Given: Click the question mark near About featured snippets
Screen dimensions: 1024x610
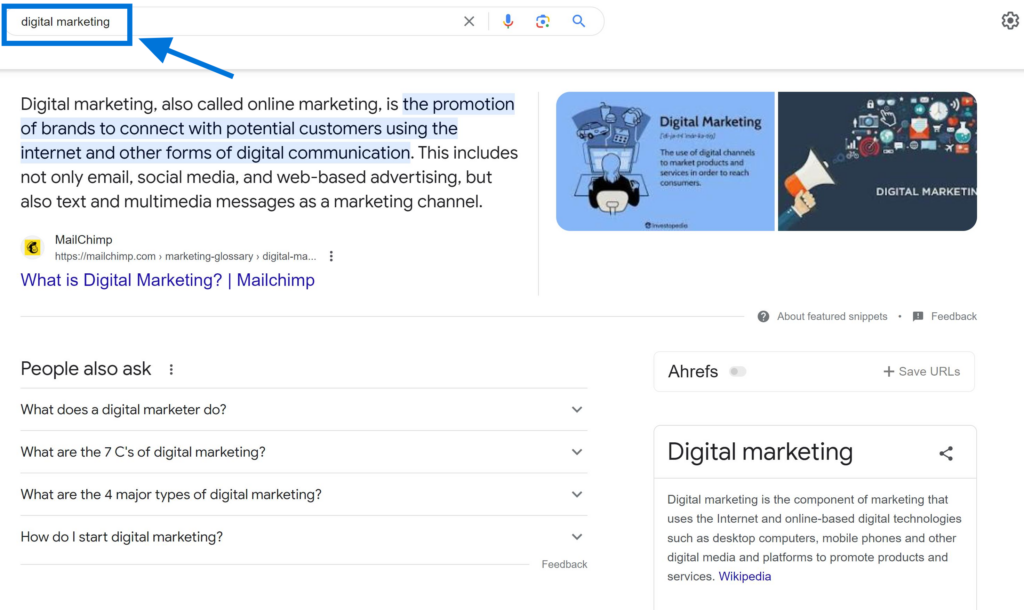Looking at the screenshot, I should pyautogui.click(x=763, y=316).
